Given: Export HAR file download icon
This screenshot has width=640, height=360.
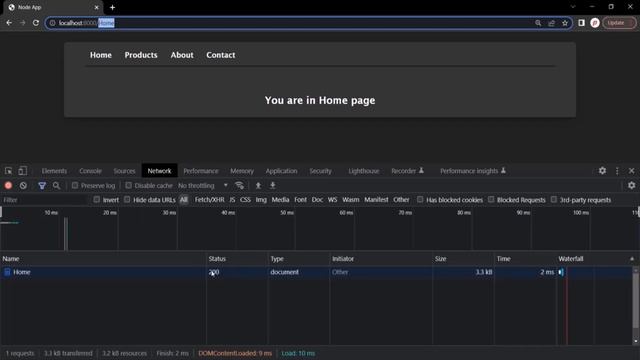Looking at the screenshot, I should pyautogui.click(x=273, y=185).
